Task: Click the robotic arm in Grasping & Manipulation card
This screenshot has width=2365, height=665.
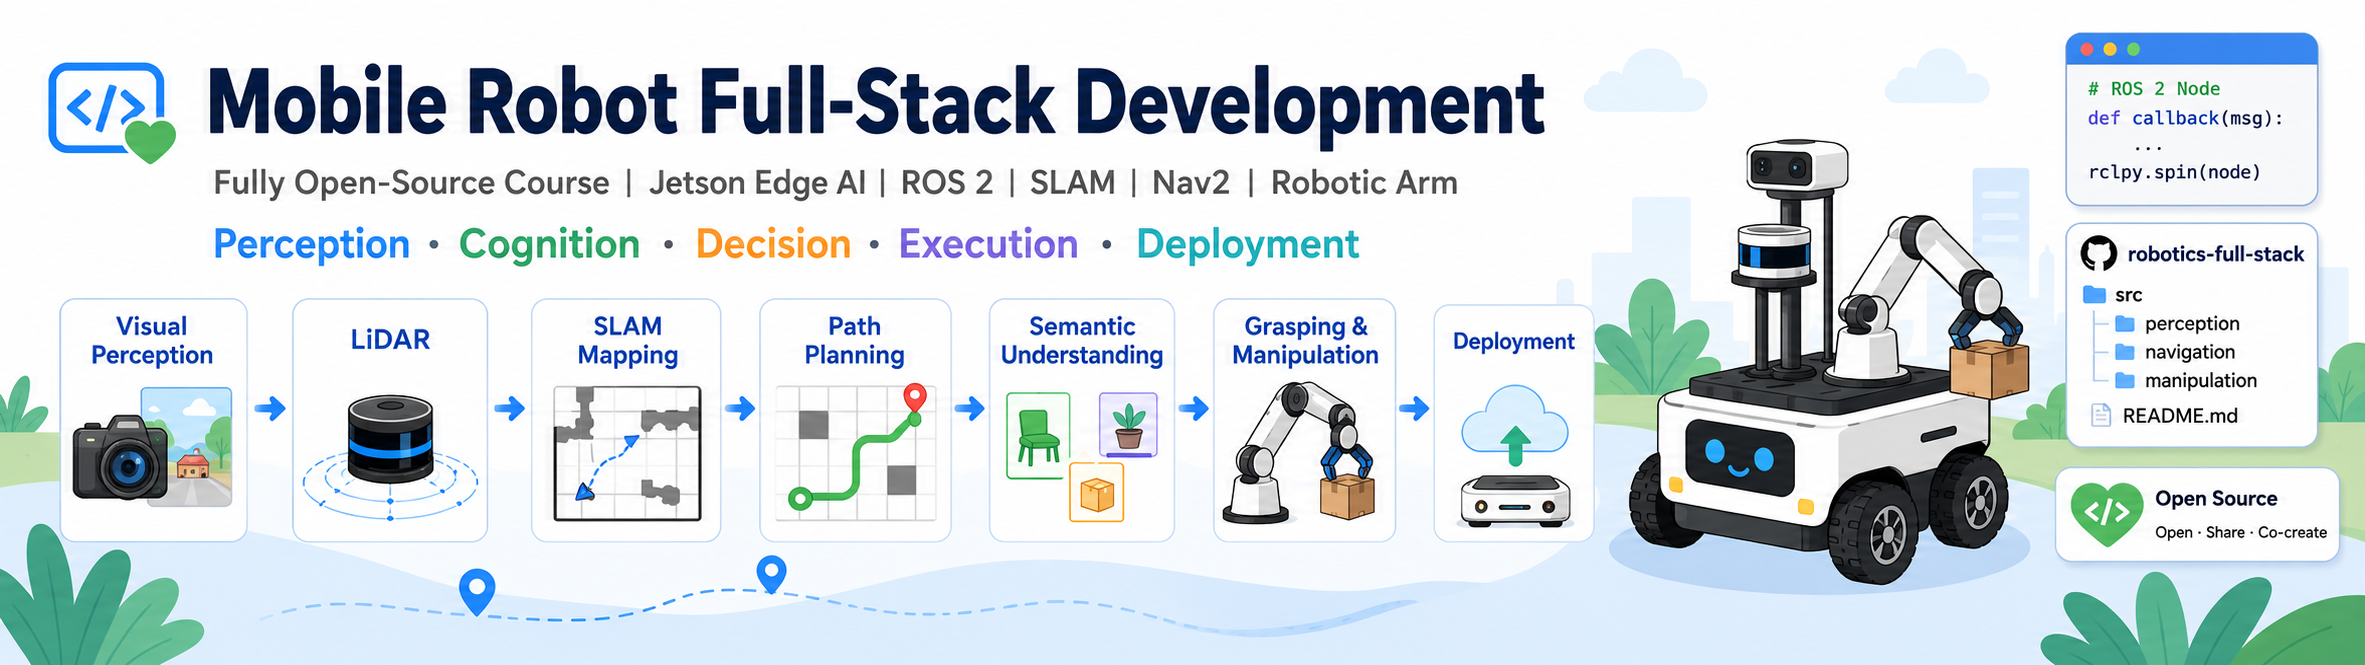Action: click(x=1300, y=453)
